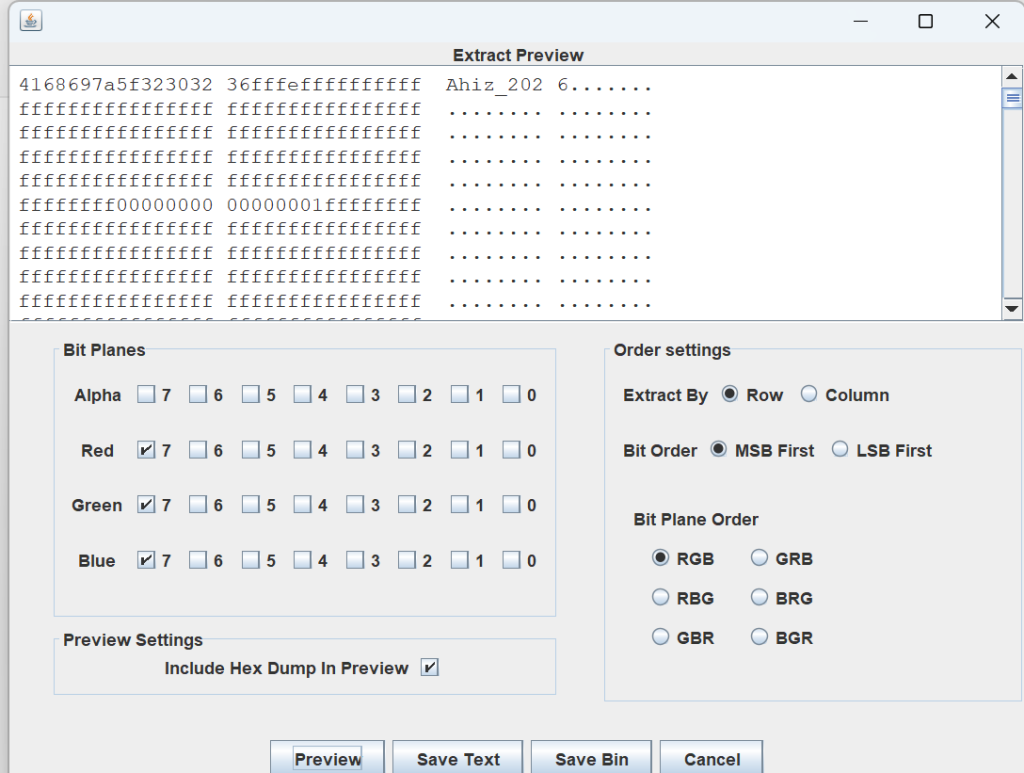Viewport: 1024px width, 773px height.
Task: Click the vertical scrollbar thumb
Action: (x=1012, y=98)
